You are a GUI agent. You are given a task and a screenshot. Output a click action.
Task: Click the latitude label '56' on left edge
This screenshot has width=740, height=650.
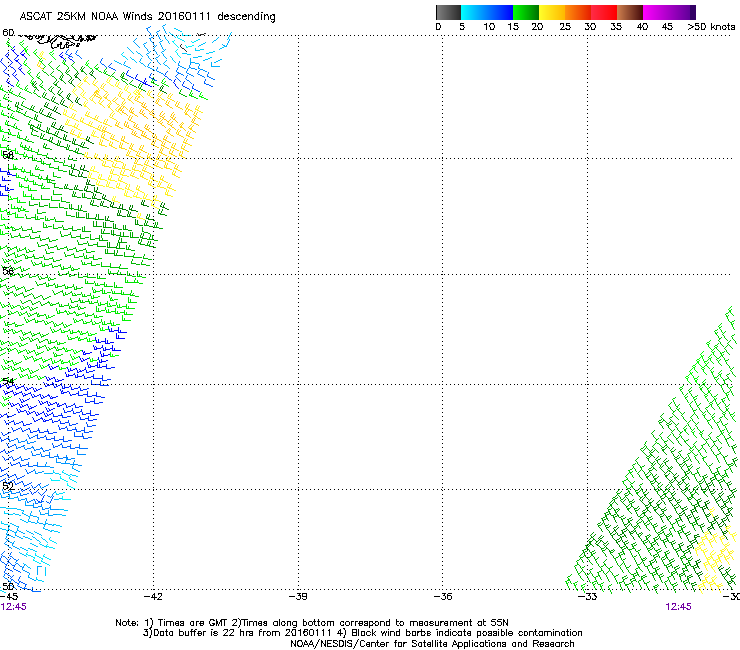pos(8,271)
